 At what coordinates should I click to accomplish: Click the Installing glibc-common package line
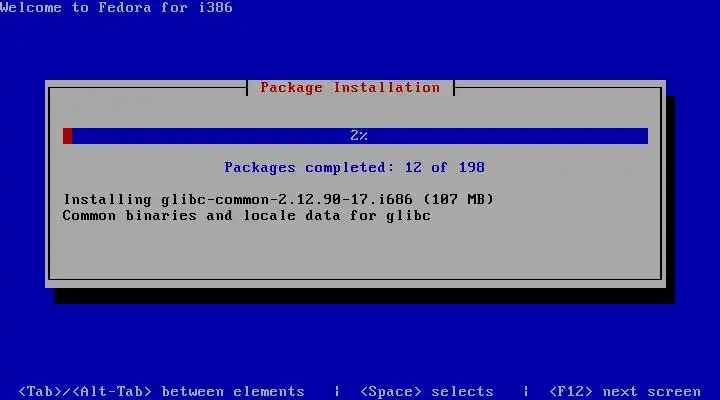click(278, 199)
